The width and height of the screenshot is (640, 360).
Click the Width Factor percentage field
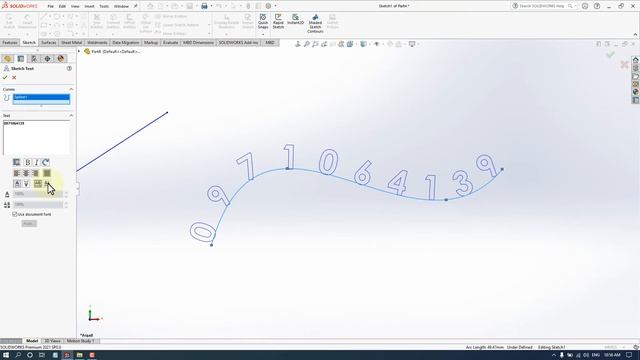38,194
